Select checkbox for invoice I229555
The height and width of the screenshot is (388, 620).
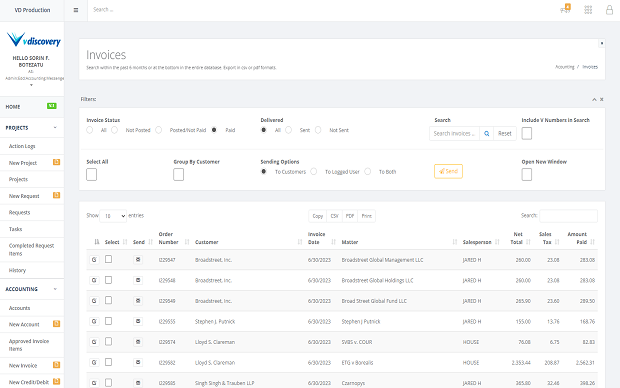coord(108,321)
